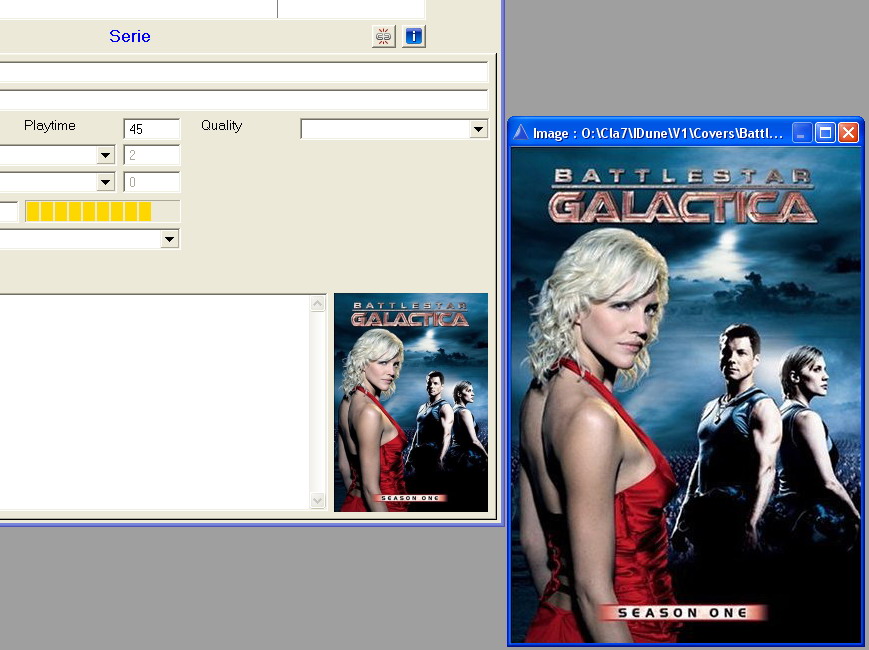Click the first long text field under Serie
The width and height of the screenshot is (869, 650).
pyautogui.click(x=244, y=72)
